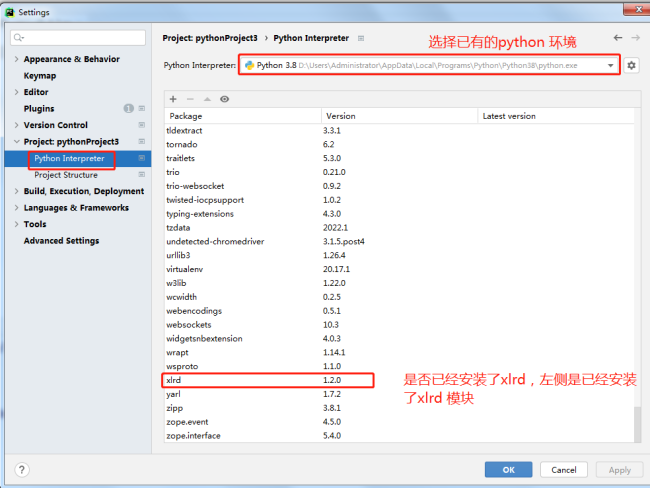
Task: Select the virtualenv package row
Action: [399, 269]
